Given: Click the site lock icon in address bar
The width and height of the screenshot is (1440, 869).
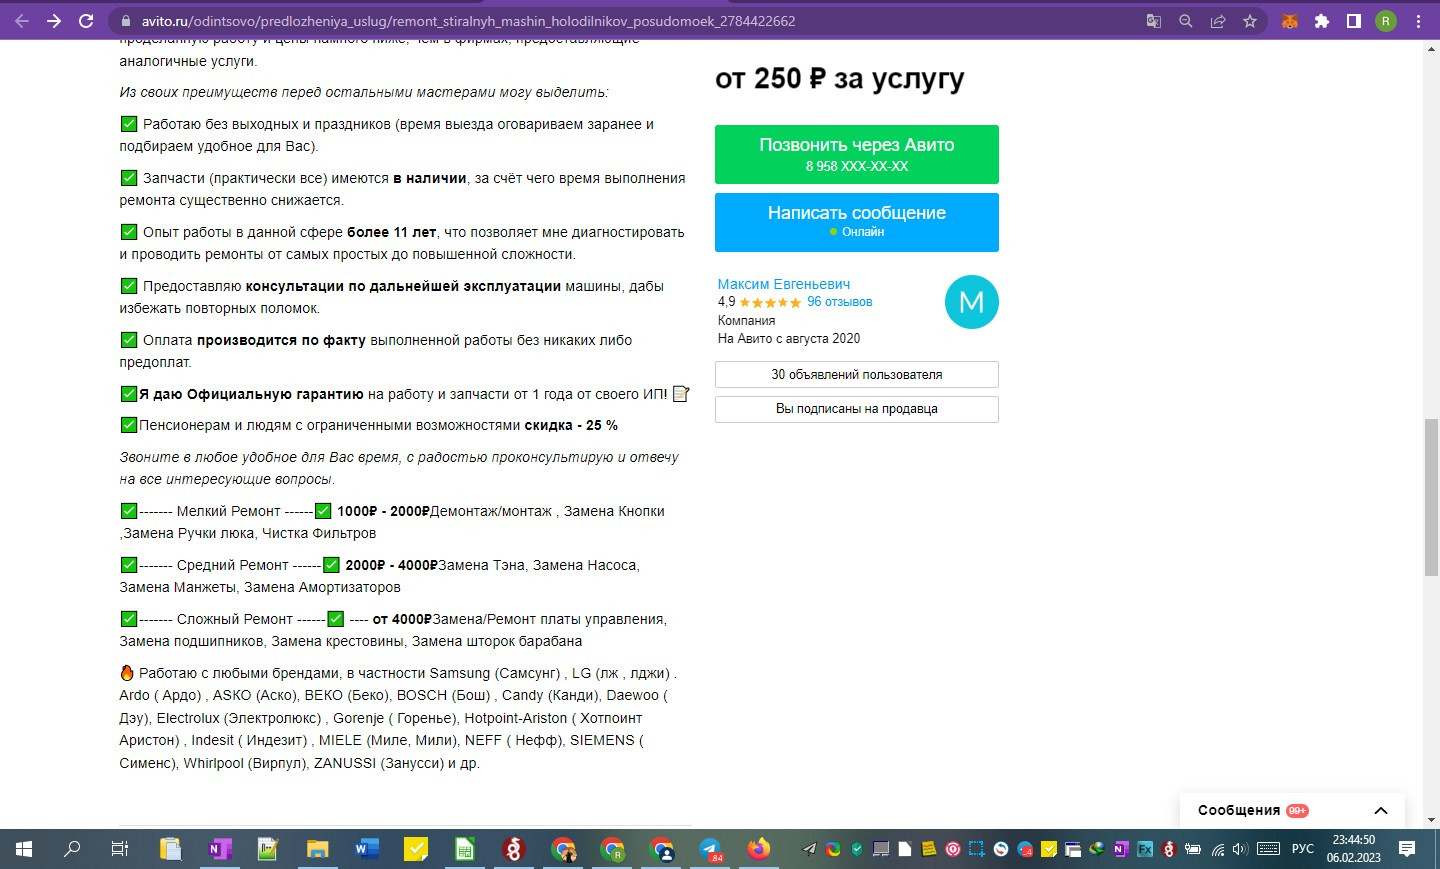Looking at the screenshot, I should click(126, 21).
